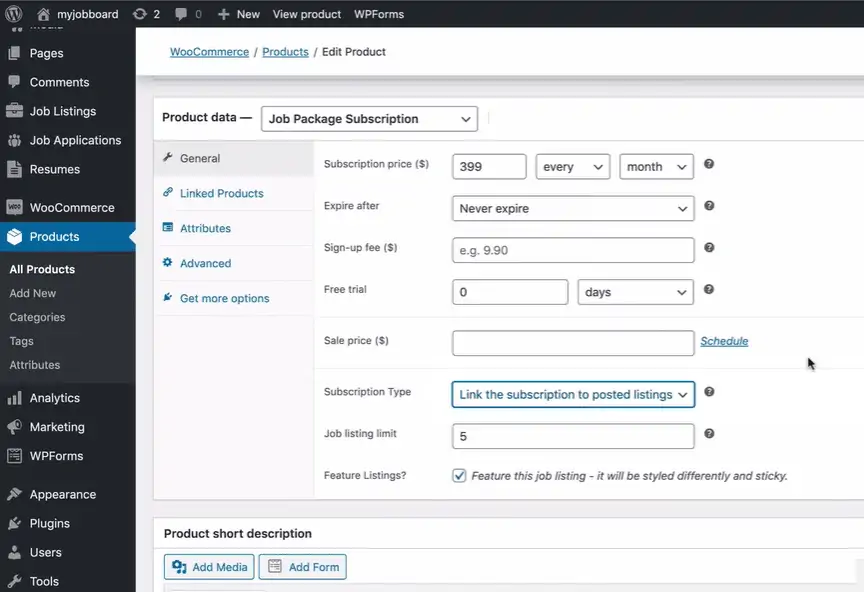This screenshot has width=864, height=592.
Task: Click help icon beside Job listing limit
Action: pyautogui.click(x=709, y=434)
